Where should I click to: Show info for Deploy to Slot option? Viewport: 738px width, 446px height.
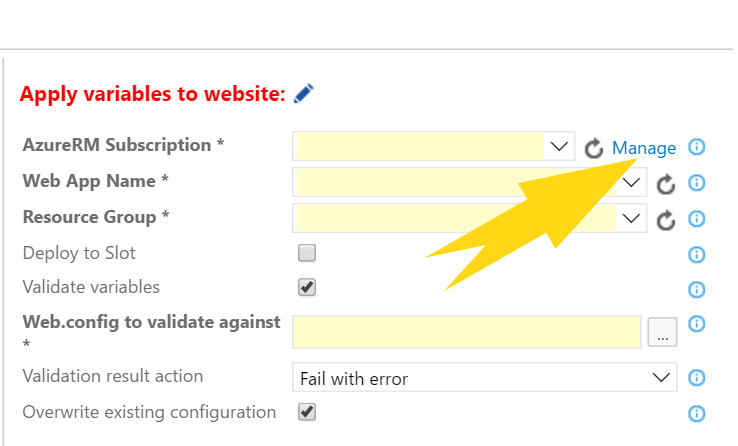[697, 255]
